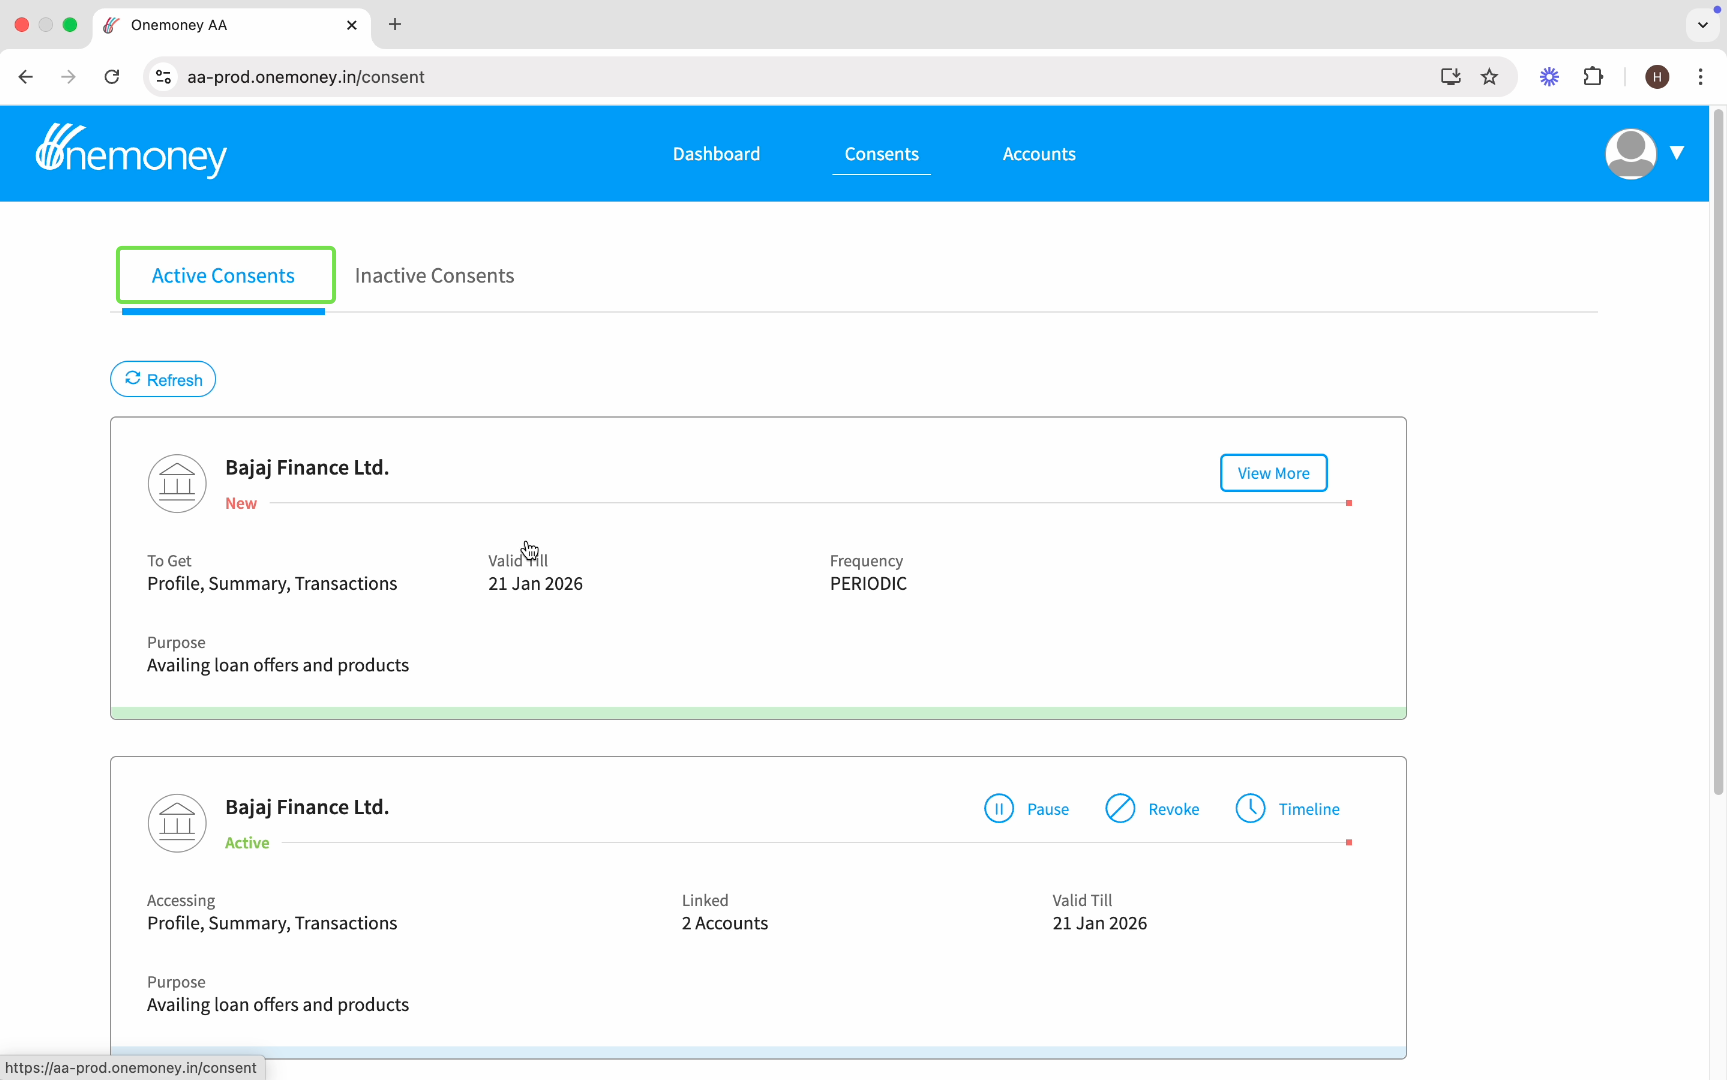Open the Chrome profile H avatar

point(1657,77)
